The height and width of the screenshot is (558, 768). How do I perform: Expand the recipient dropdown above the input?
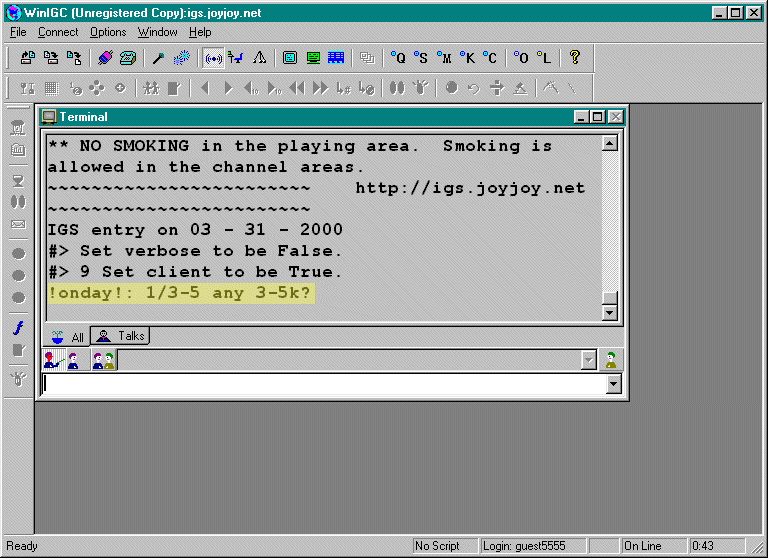(588, 361)
